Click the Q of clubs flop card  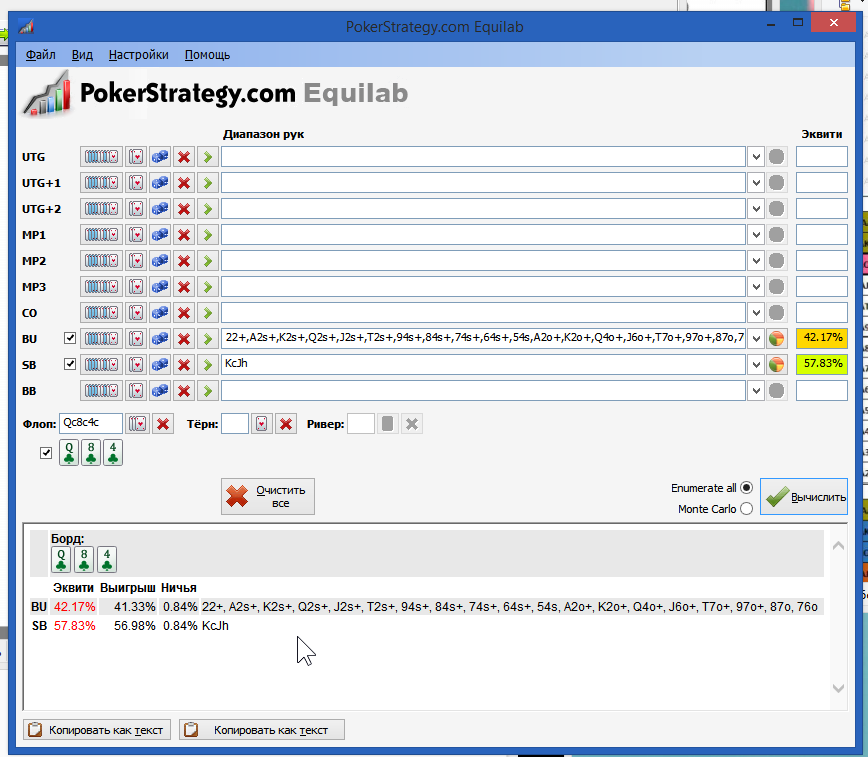(x=69, y=453)
